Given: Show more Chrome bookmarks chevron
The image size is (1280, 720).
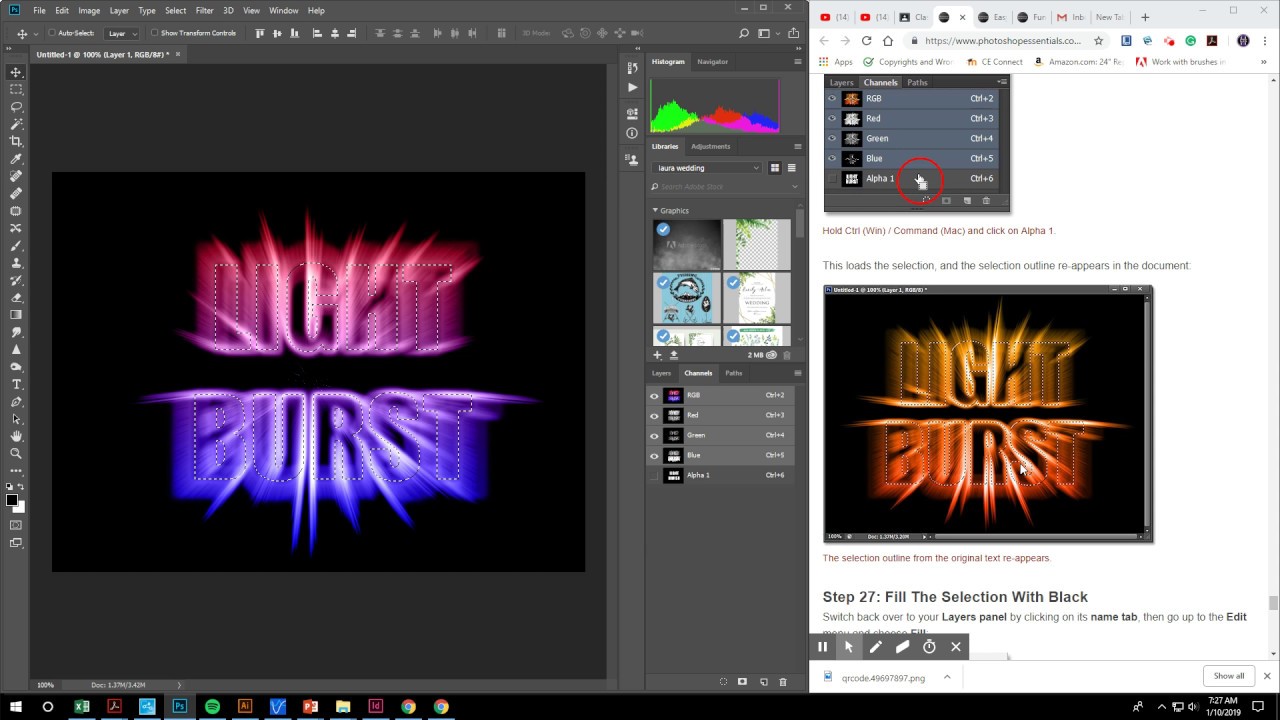Looking at the screenshot, I should pos(1264,62).
